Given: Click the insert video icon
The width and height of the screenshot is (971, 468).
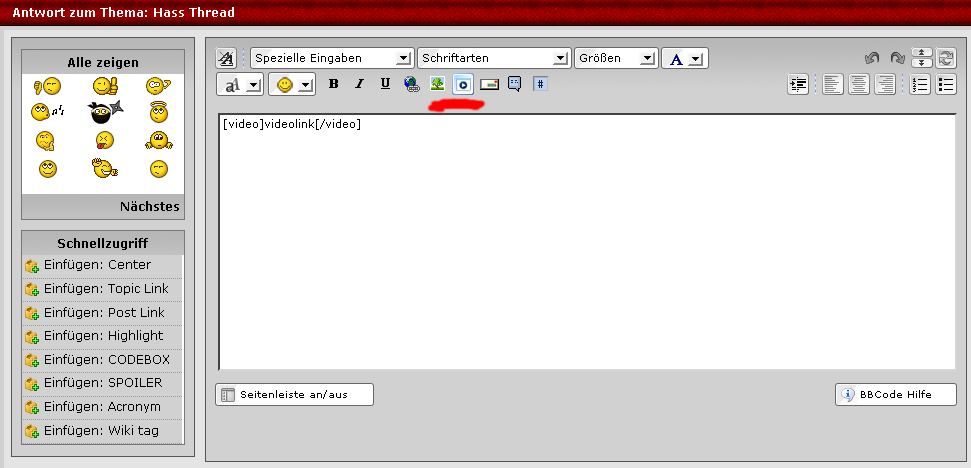Looking at the screenshot, I should pos(463,84).
